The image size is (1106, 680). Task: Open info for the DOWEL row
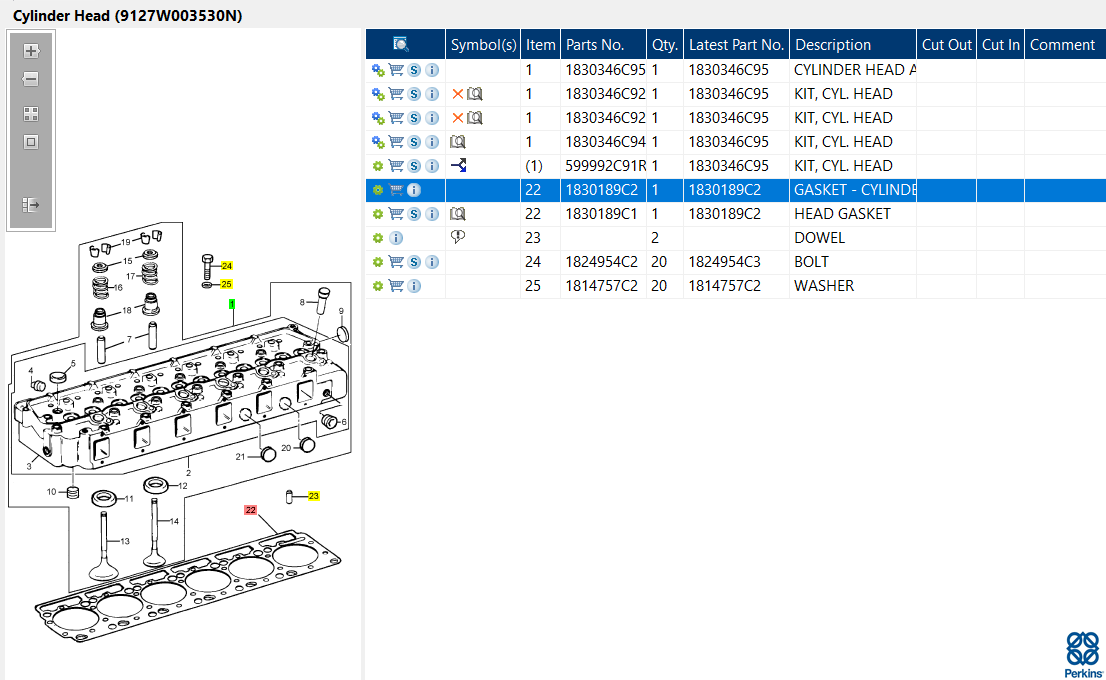tap(396, 238)
